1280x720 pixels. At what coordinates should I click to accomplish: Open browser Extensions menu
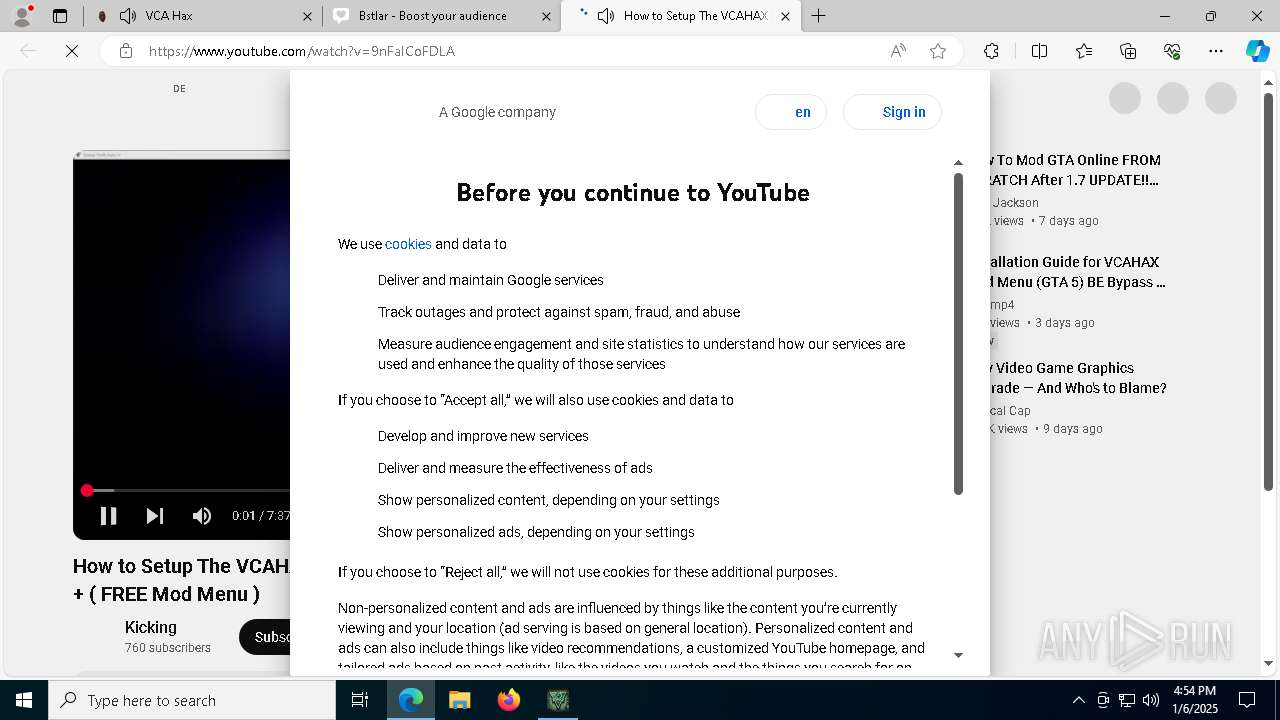991,51
